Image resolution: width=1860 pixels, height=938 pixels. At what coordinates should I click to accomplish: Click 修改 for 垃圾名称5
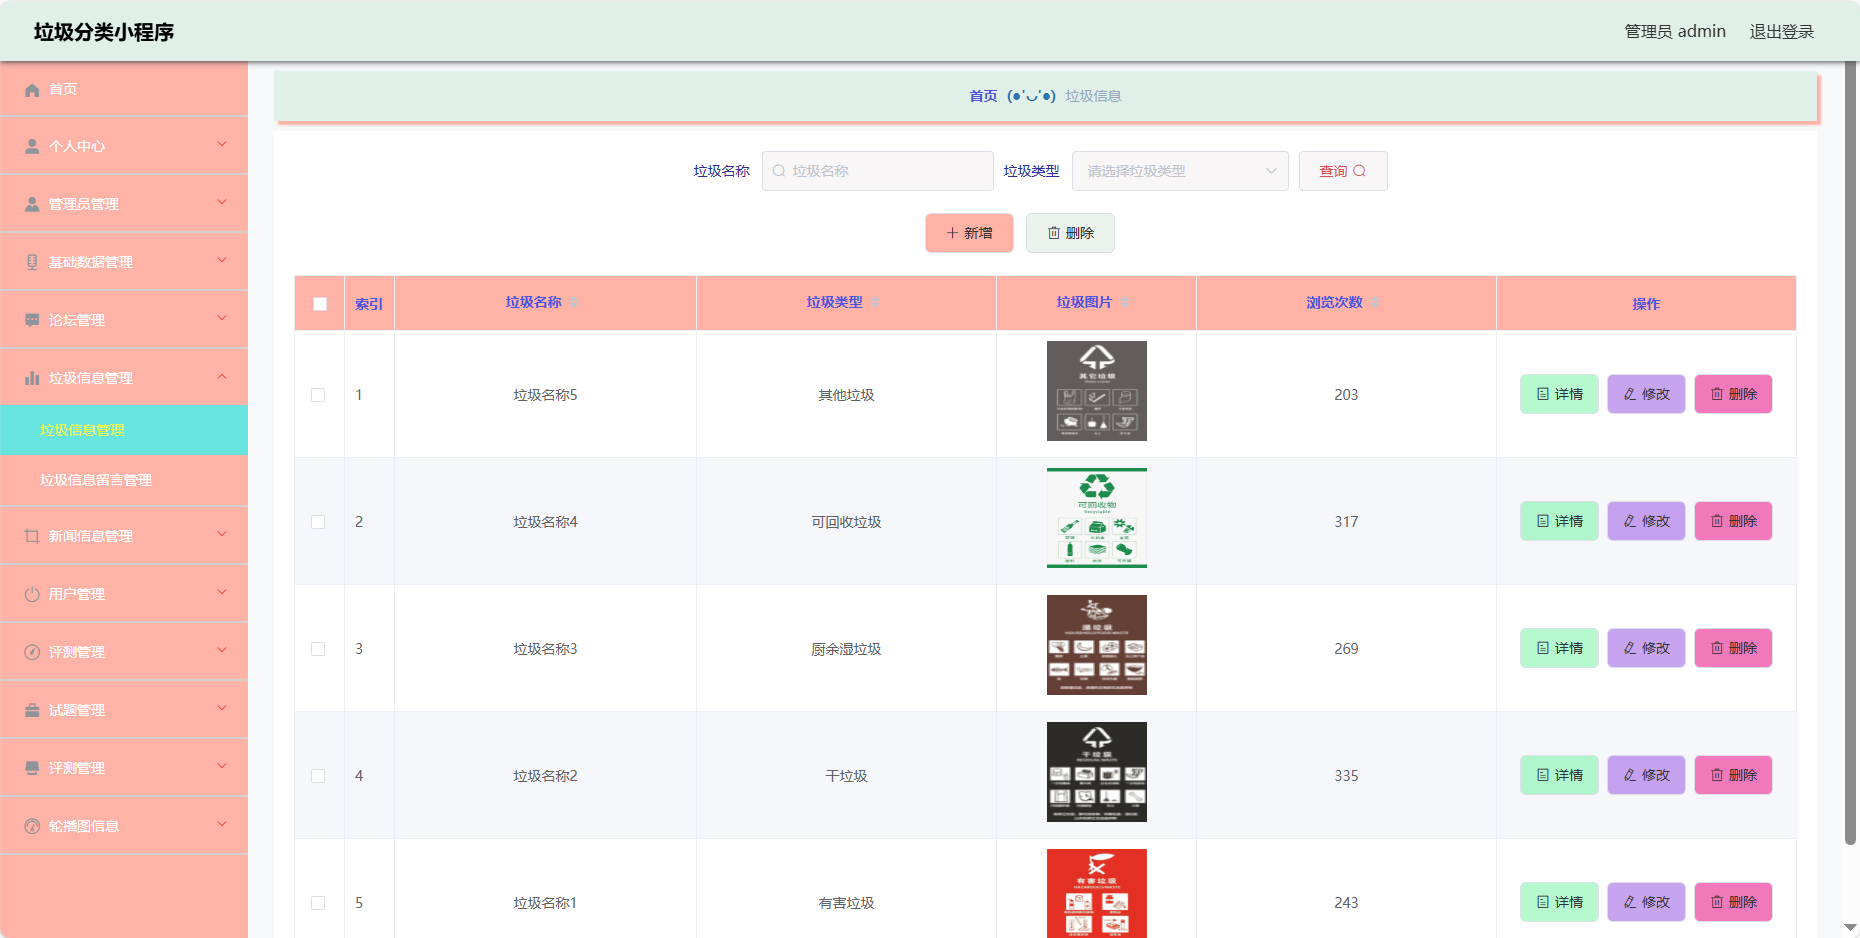pyautogui.click(x=1646, y=394)
